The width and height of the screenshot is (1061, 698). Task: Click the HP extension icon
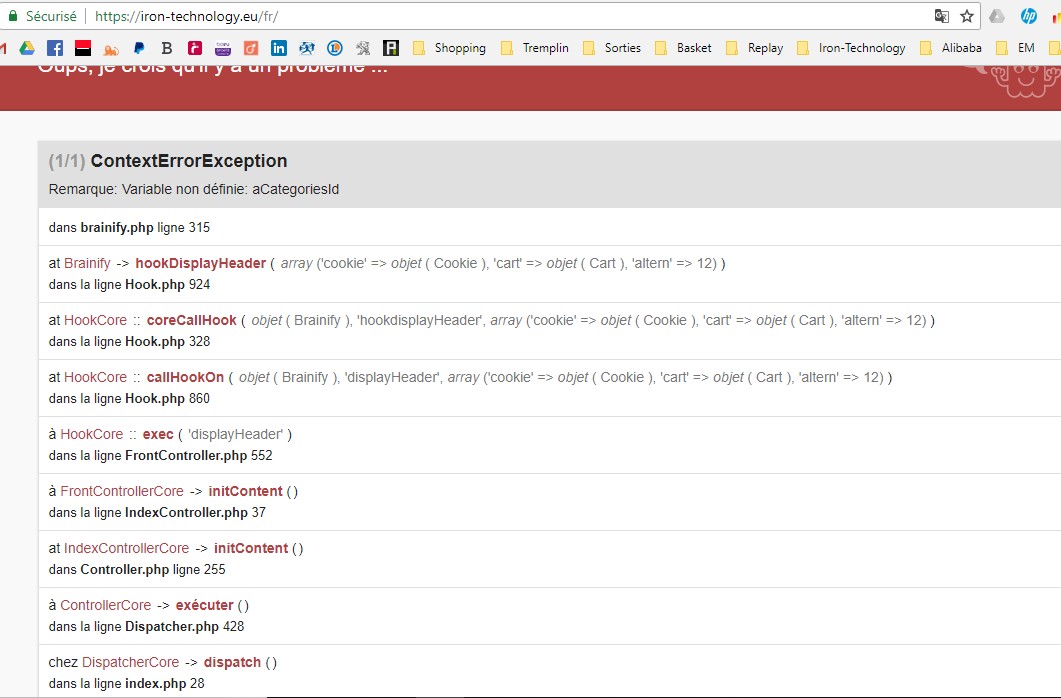(1028, 15)
